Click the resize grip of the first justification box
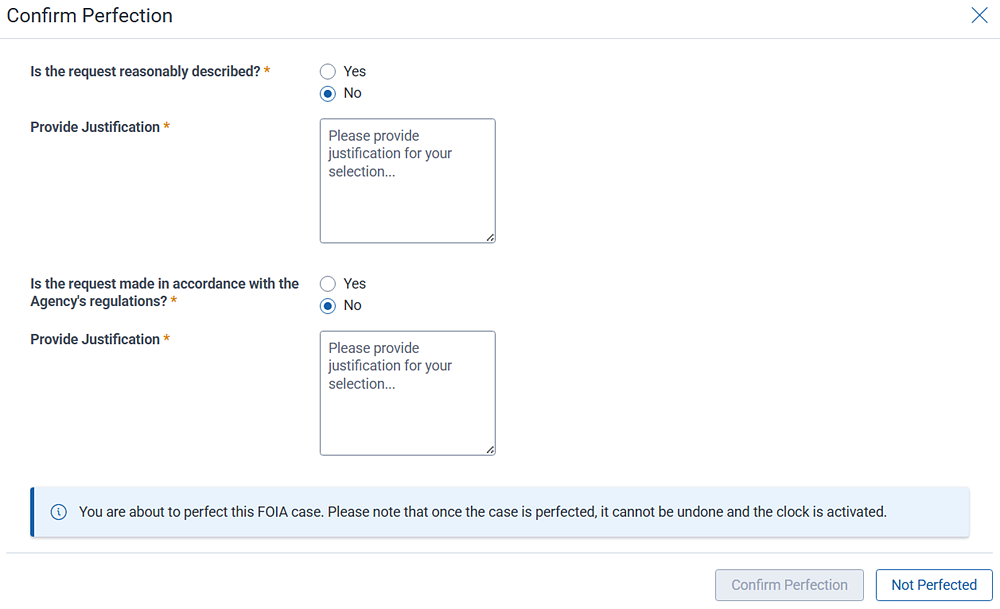 pyautogui.click(x=490, y=237)
